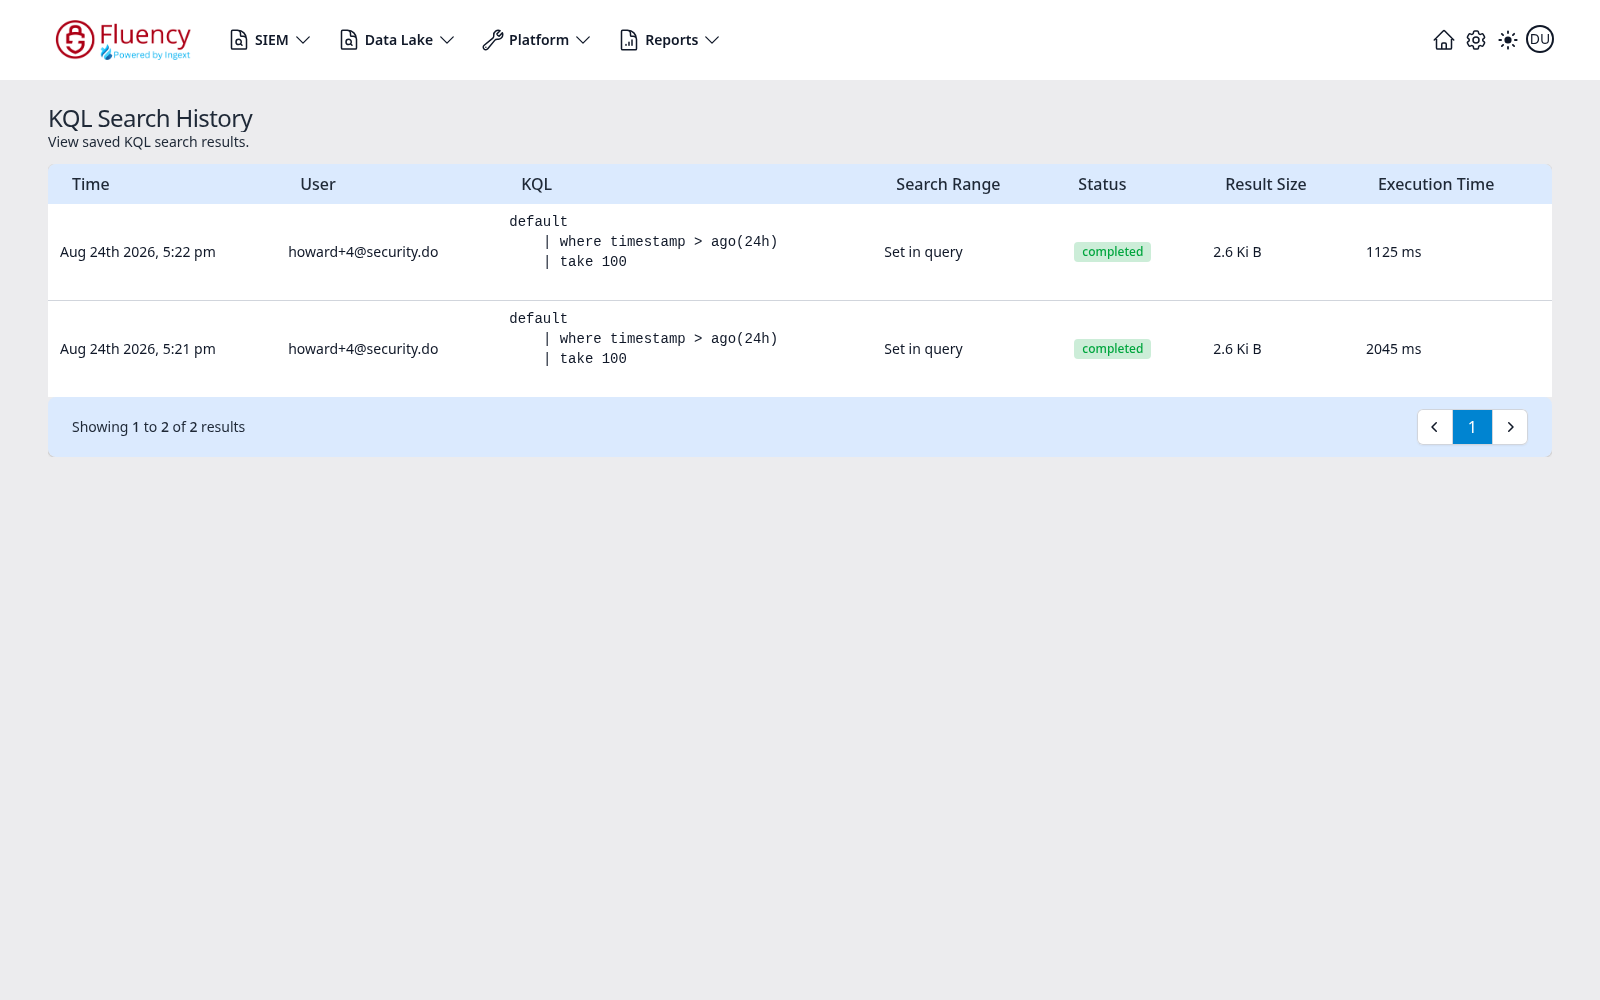Click the KQL query in 2045 ms row
1600x1000 pixels.
(643, 339)
